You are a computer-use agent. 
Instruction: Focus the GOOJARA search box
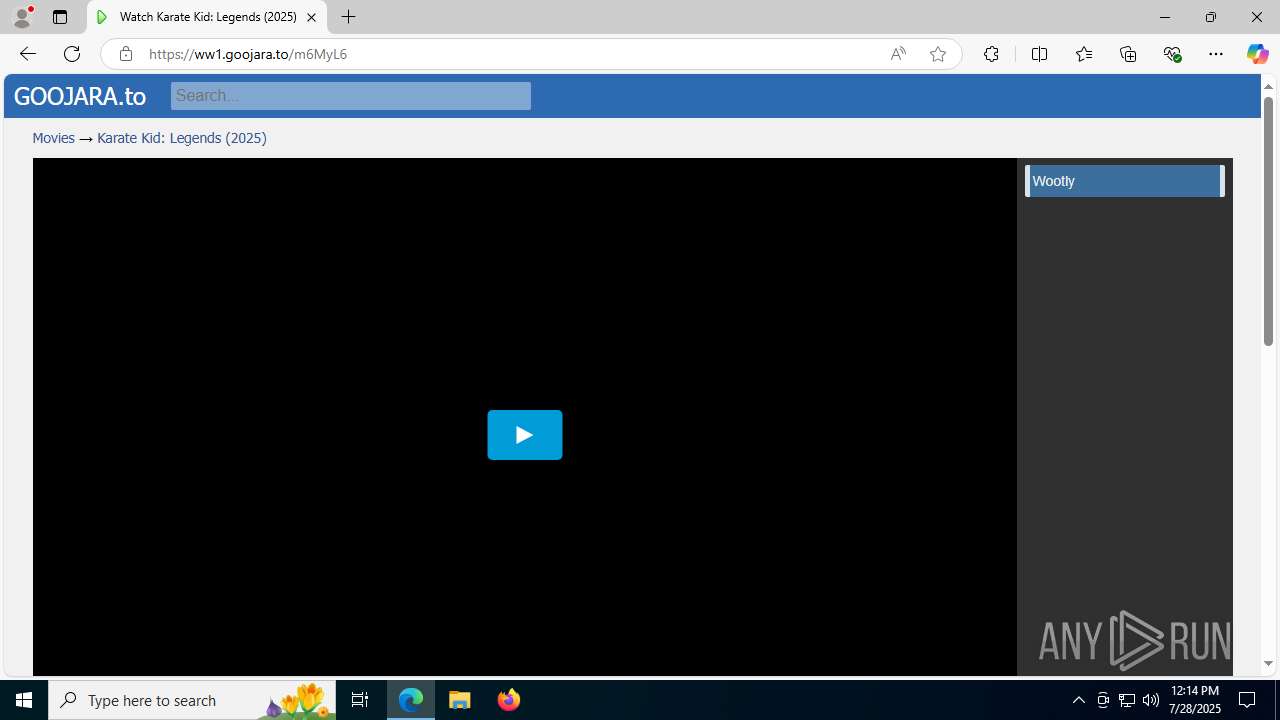point(350,96)
